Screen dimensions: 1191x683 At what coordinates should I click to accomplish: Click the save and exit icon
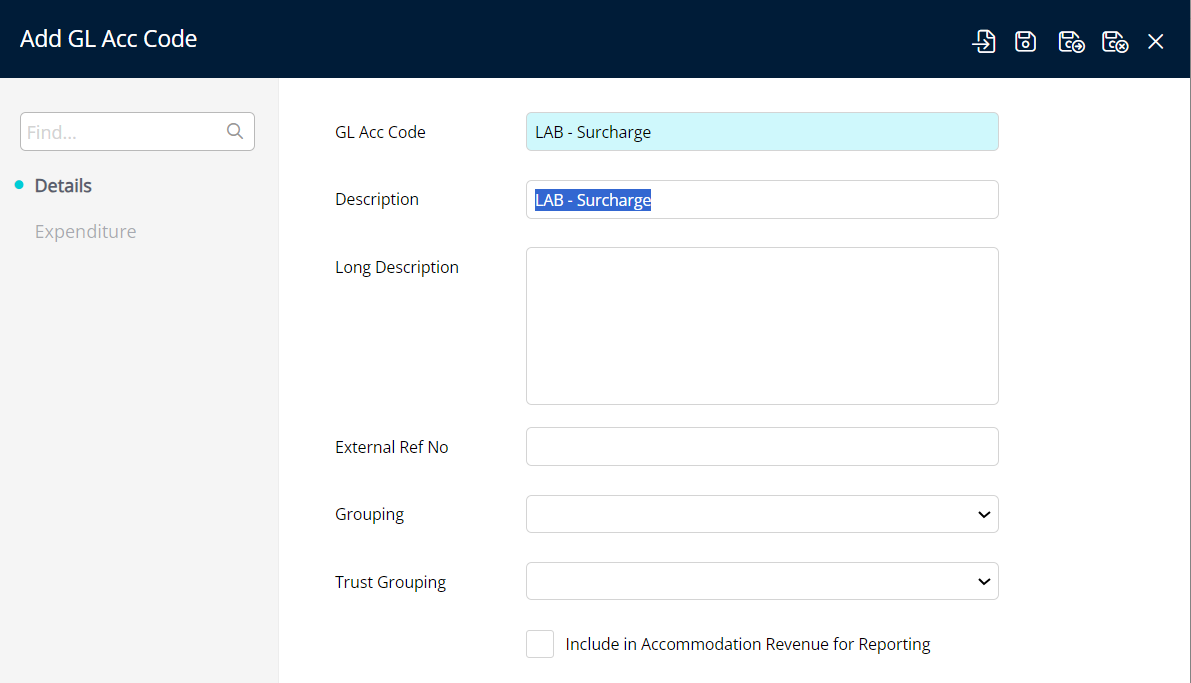pyautogui.click(x=1115, y=41)
